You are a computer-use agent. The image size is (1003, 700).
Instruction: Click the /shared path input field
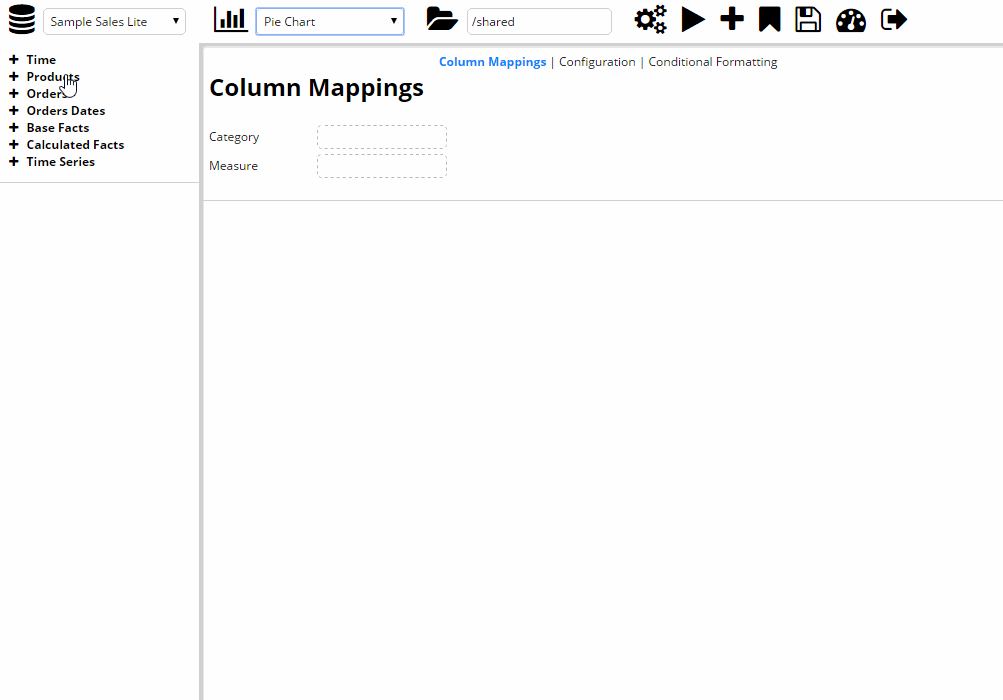(x=539, y=22)
